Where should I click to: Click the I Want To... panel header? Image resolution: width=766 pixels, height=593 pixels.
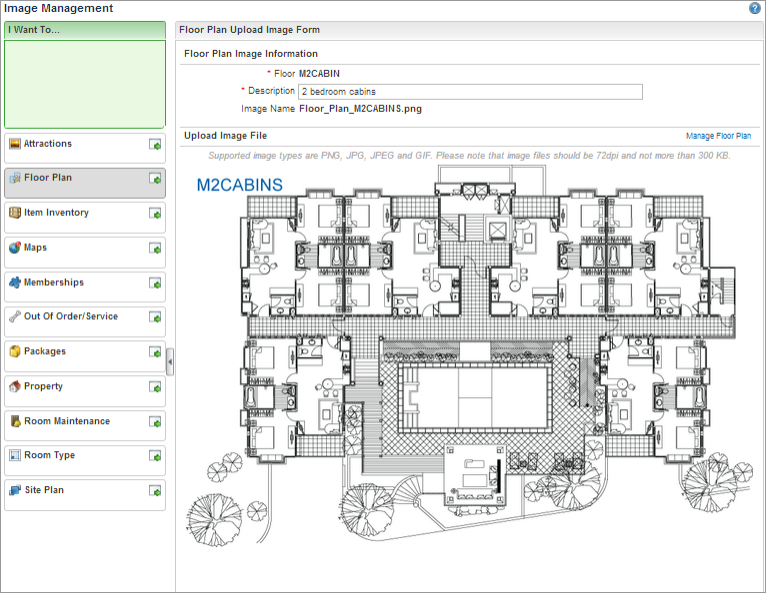[85, 30]
